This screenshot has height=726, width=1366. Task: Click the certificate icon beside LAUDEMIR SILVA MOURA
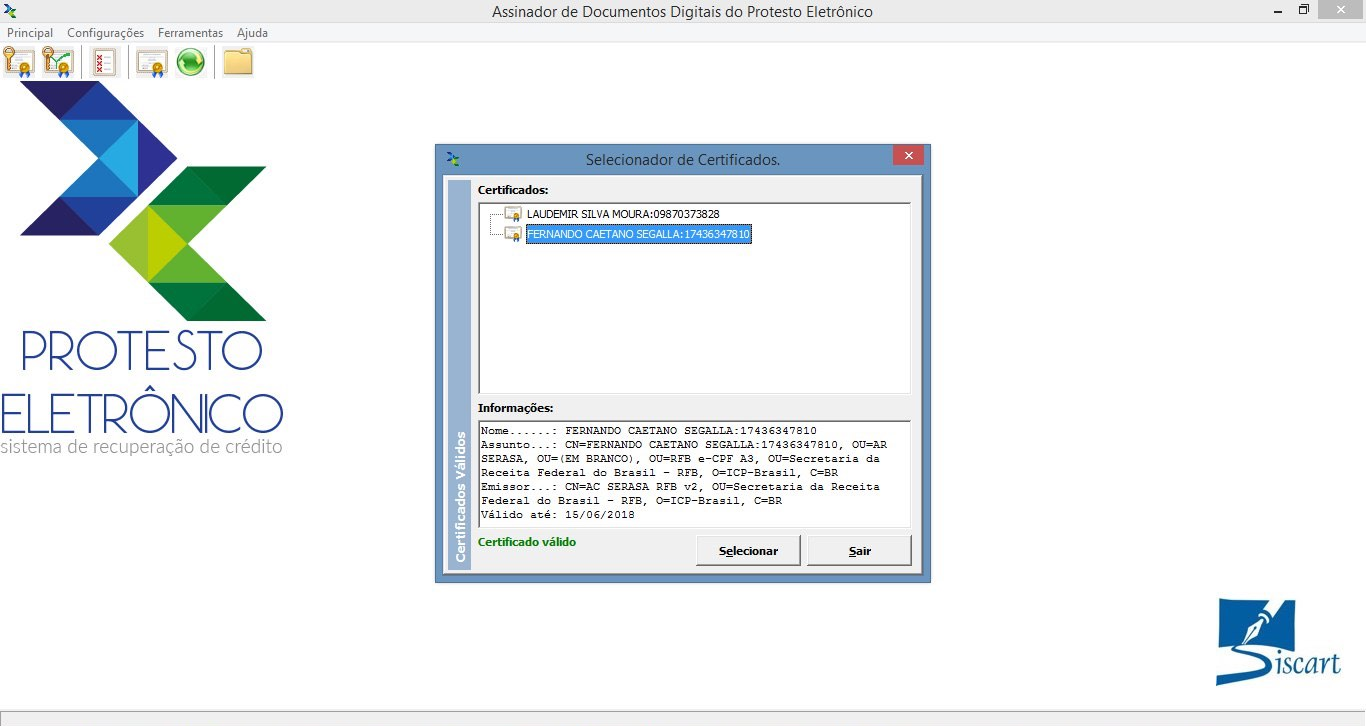pos(513,214)
